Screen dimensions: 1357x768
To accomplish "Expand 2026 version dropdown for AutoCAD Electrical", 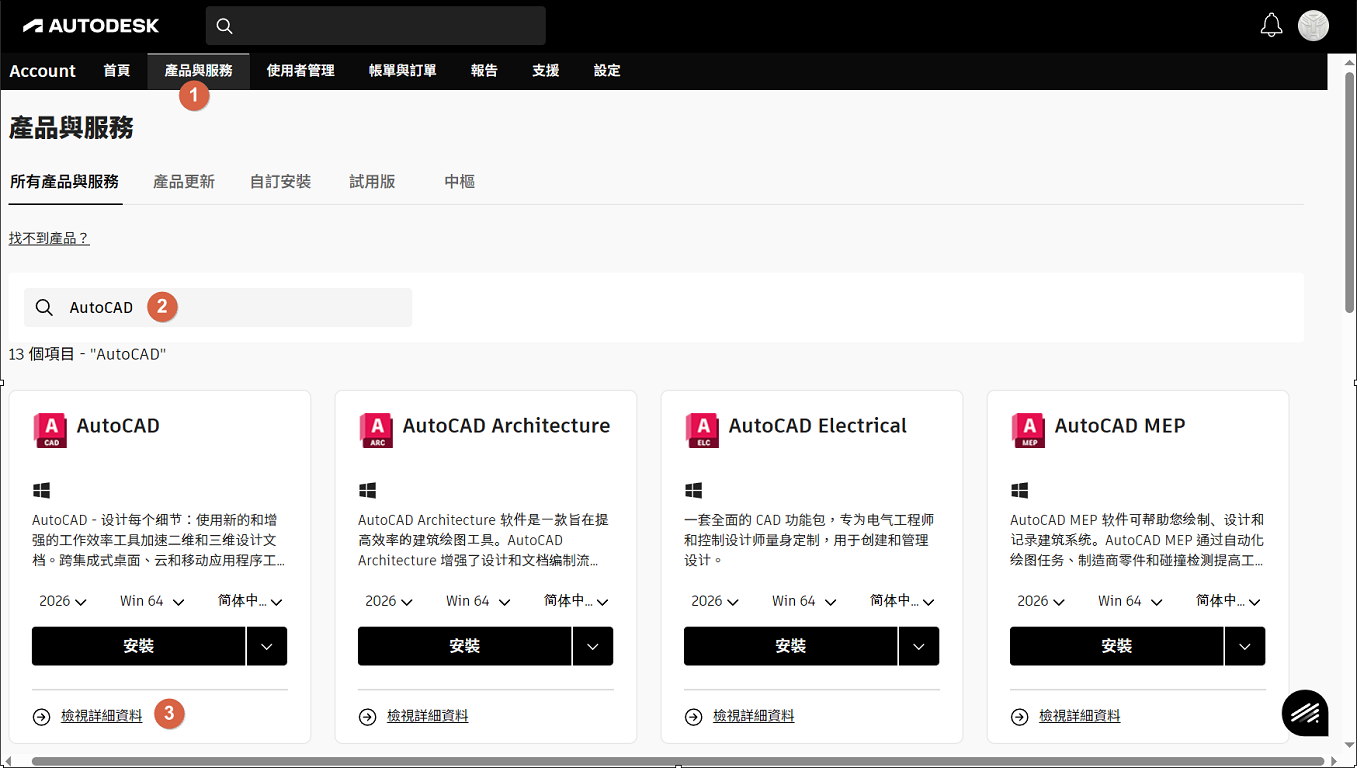I will (x=715, y=601).
